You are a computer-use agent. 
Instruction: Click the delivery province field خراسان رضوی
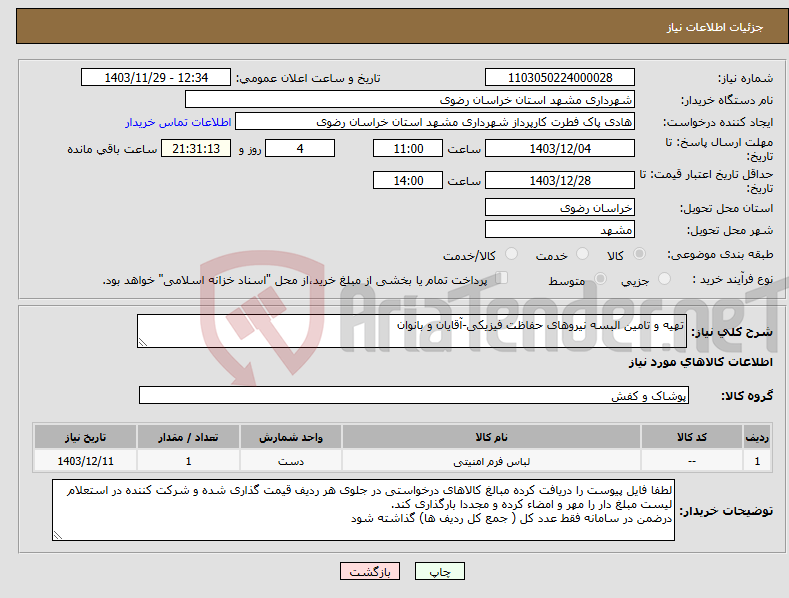point(560,207)
